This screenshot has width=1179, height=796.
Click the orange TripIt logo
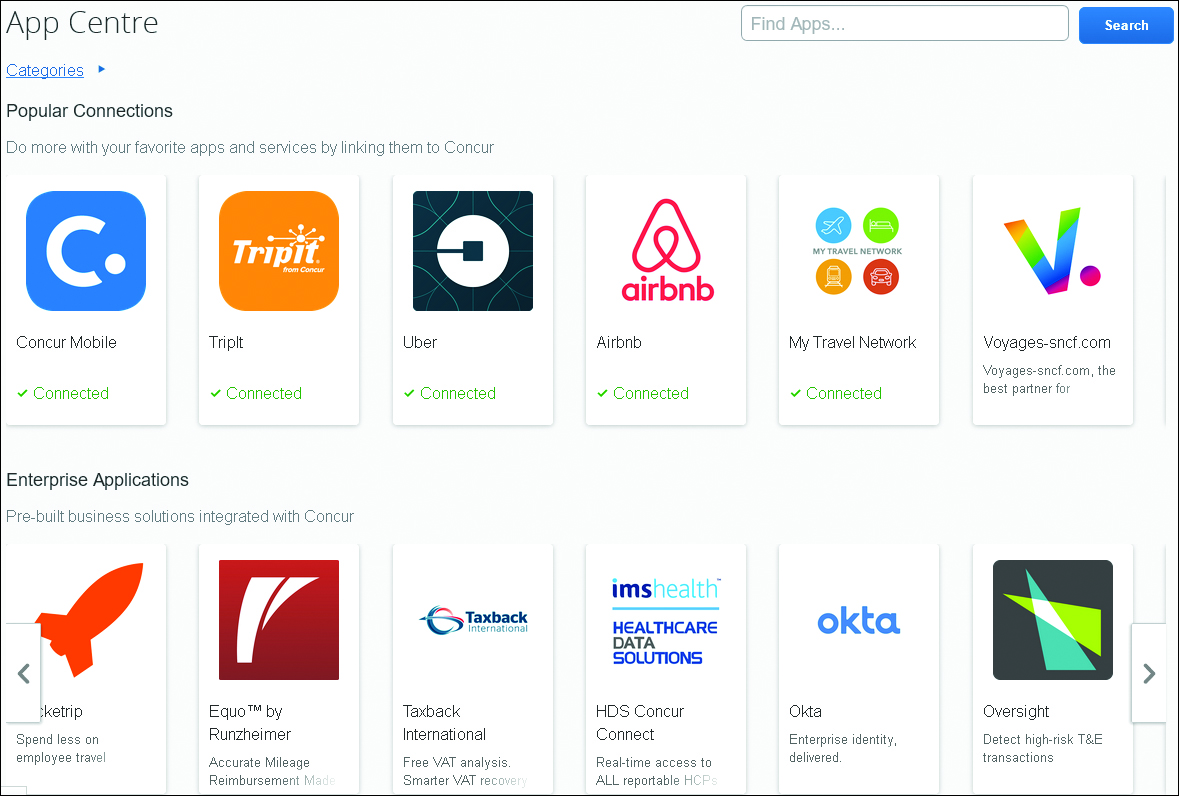click(279, 251)
